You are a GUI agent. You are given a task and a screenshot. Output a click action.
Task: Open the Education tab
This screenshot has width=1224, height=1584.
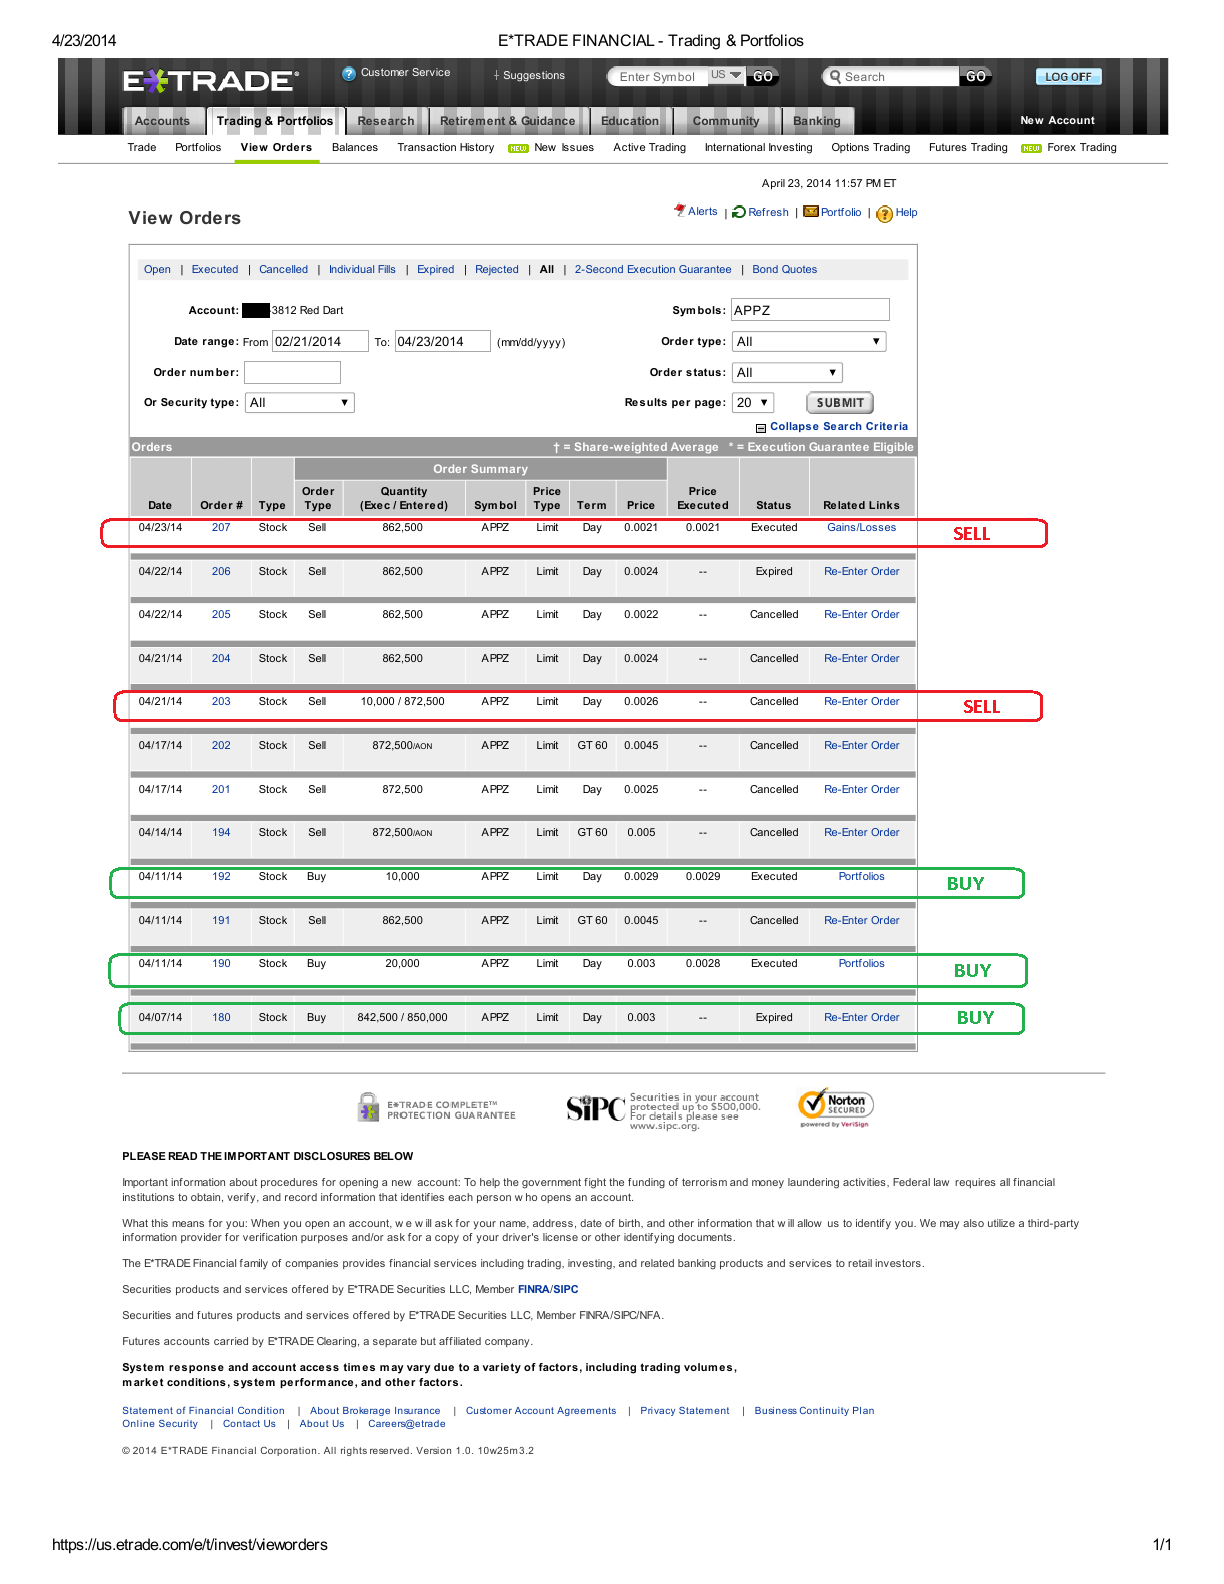click(630, 121)
